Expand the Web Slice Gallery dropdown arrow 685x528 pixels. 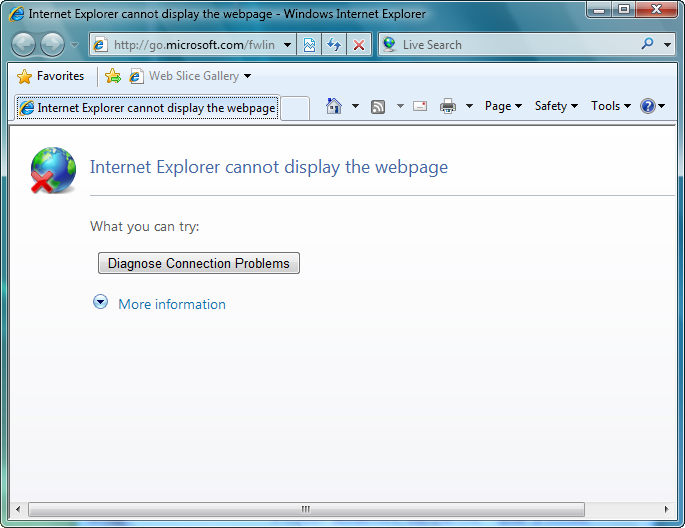(247, 76)
